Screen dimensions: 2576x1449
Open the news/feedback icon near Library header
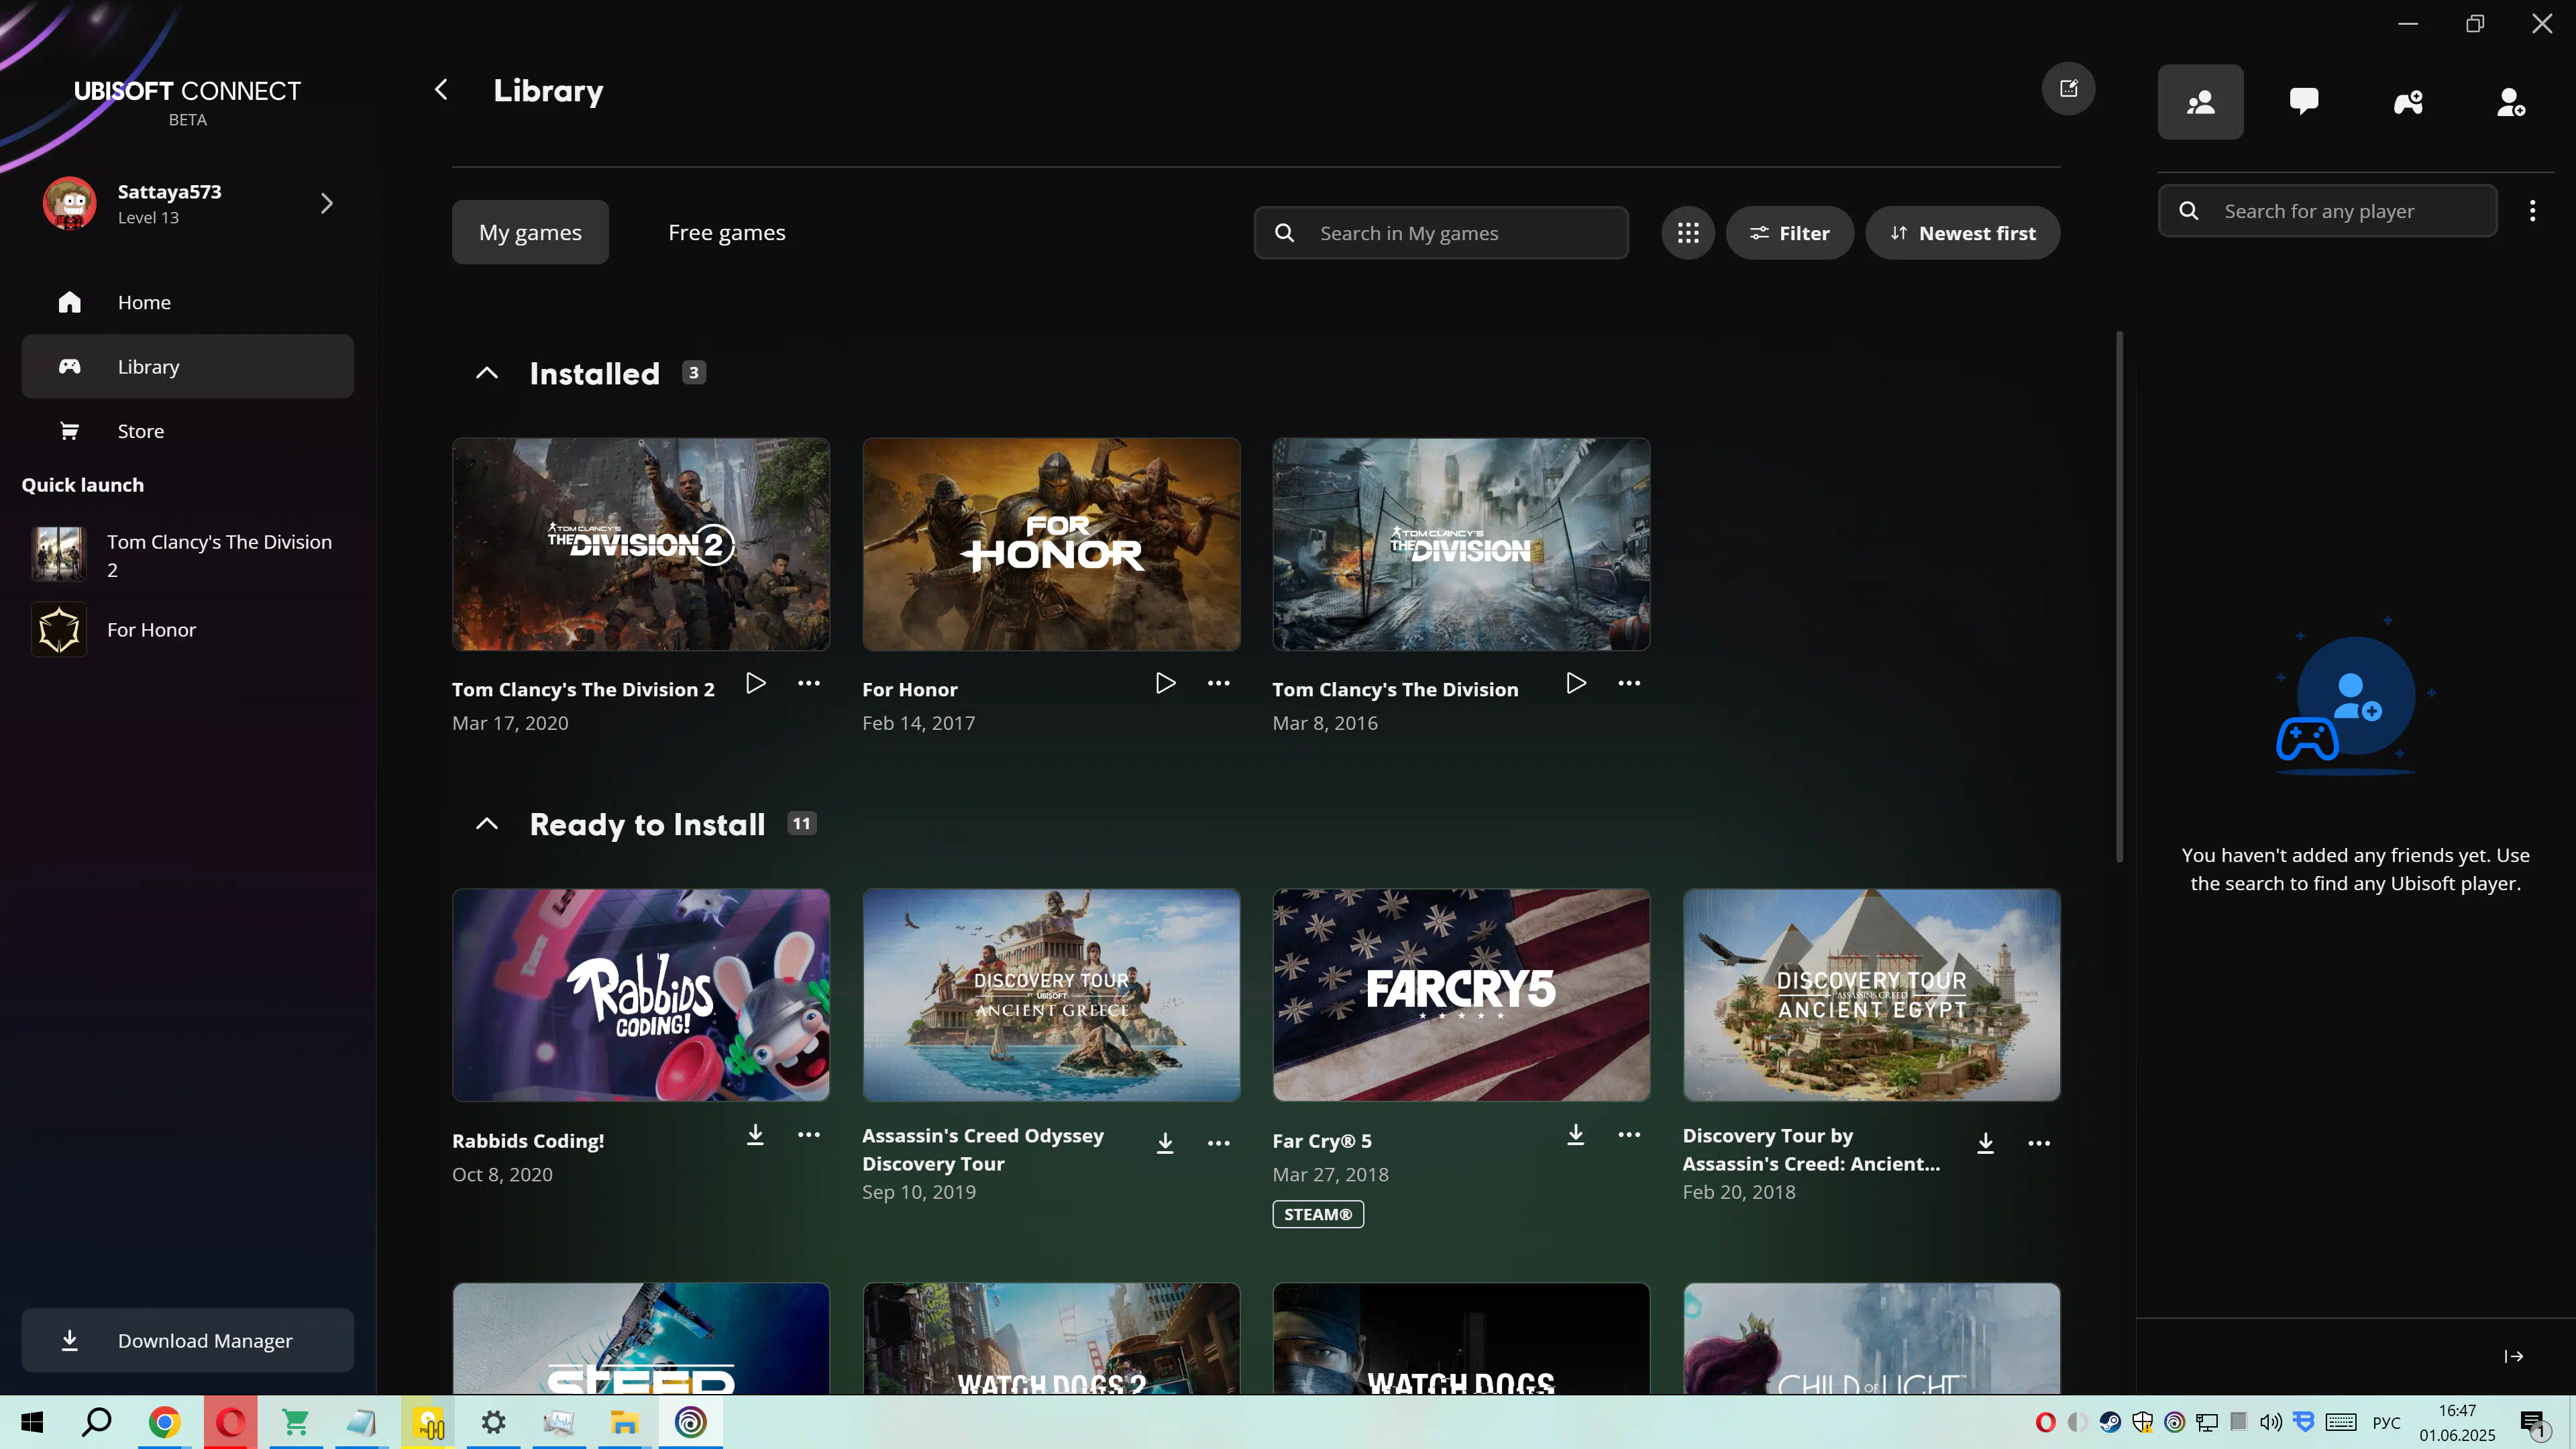[2068, 89]
